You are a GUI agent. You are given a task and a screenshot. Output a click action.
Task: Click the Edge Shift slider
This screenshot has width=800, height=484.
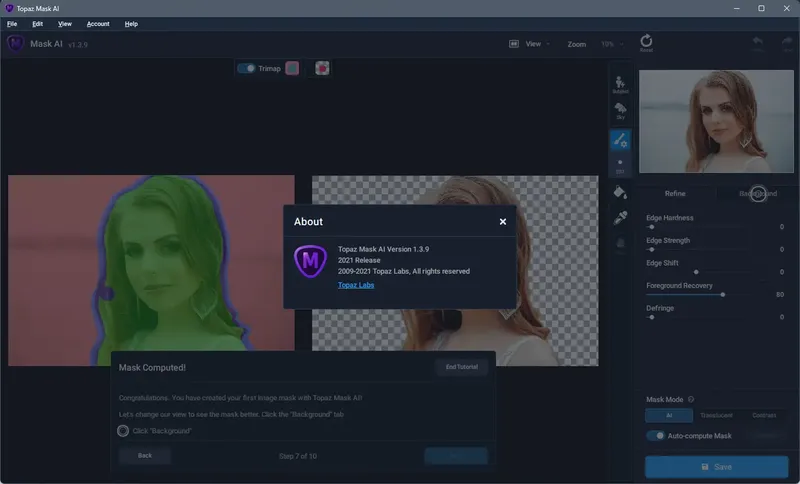click(694, 272)
